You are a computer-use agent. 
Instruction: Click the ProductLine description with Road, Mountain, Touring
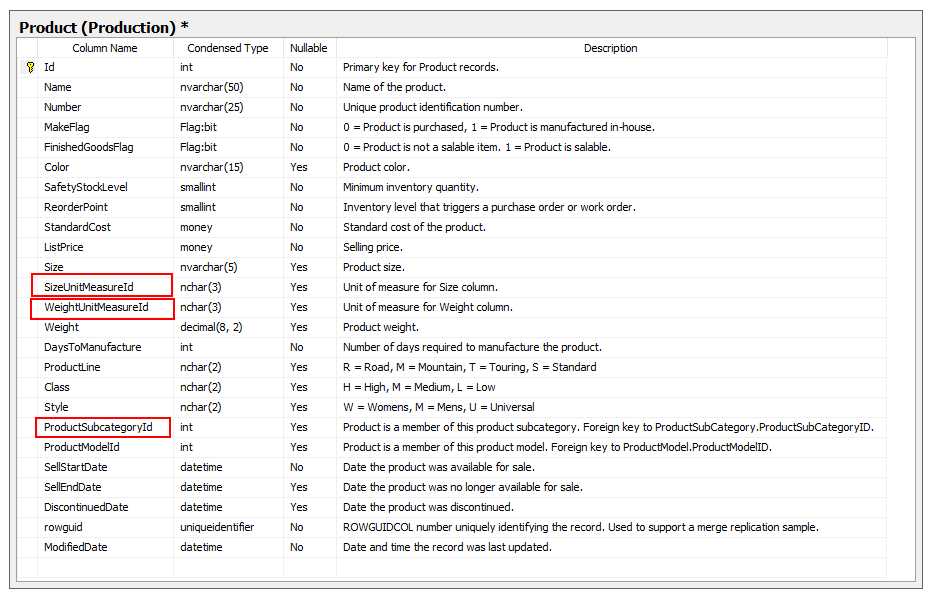tap(470, 367)
